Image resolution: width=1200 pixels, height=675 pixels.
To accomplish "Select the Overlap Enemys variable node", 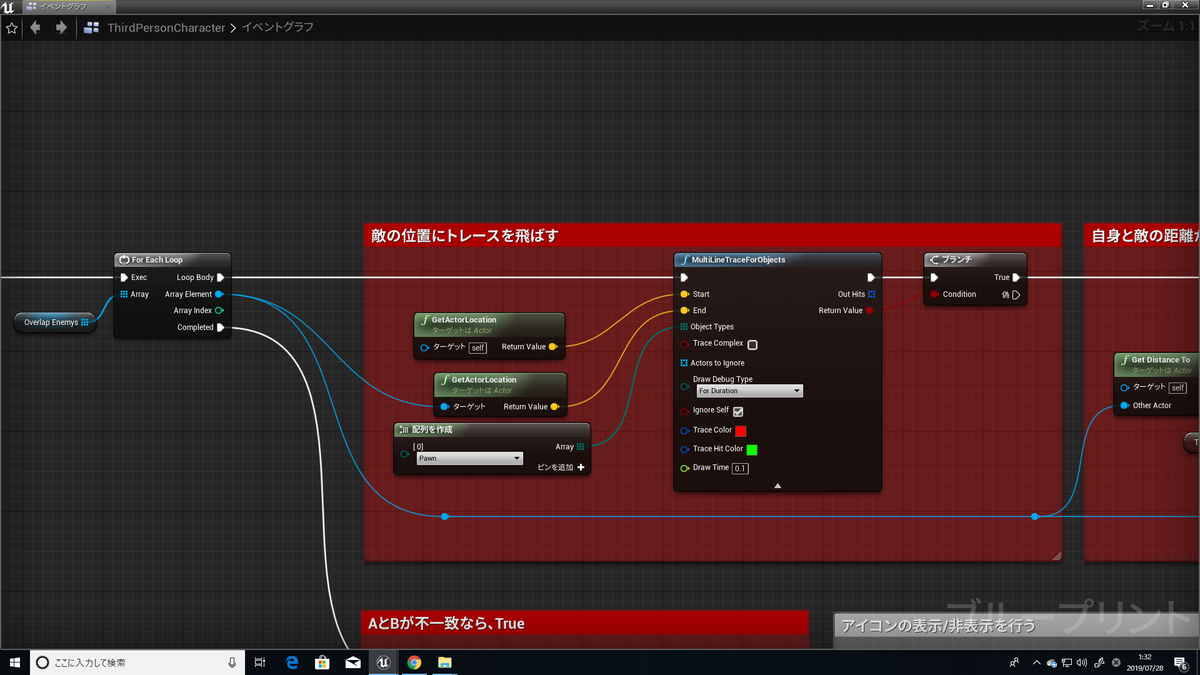I will (56, 322).
